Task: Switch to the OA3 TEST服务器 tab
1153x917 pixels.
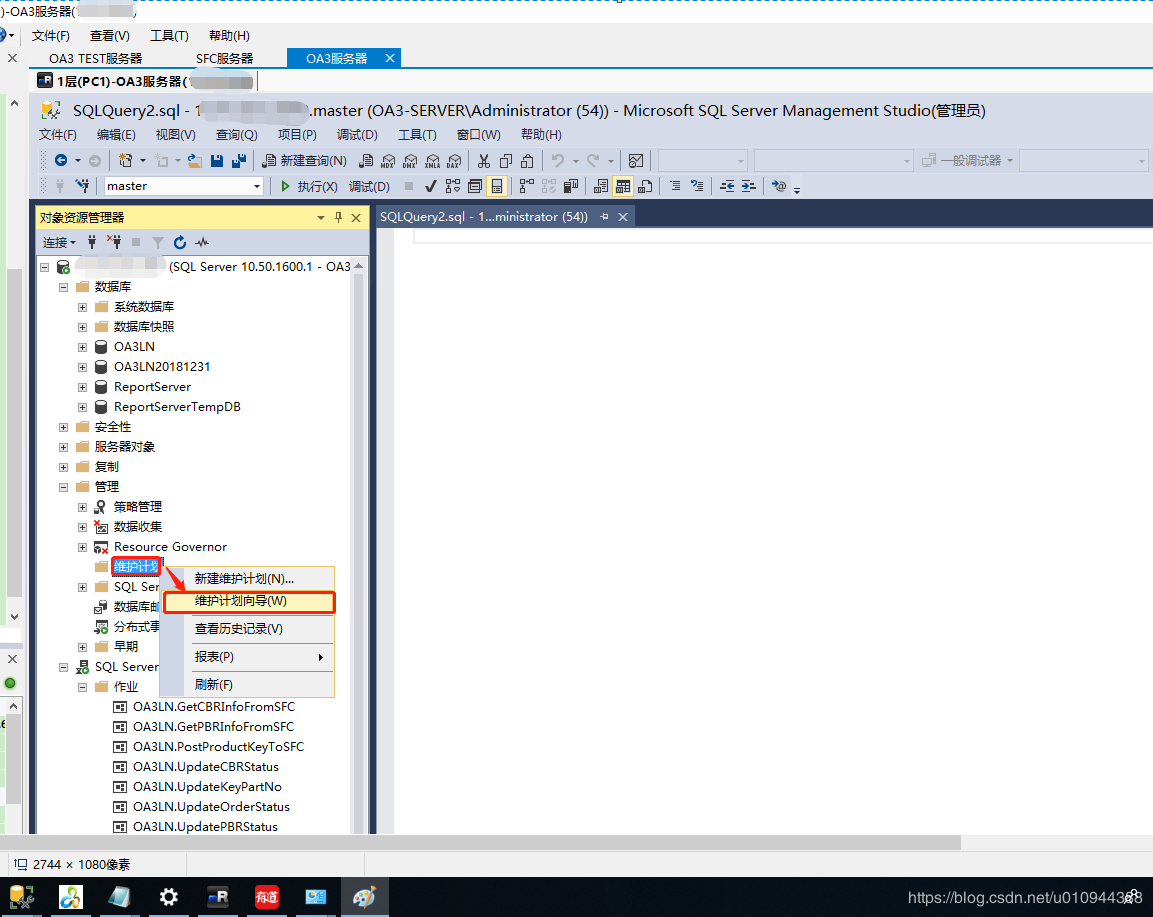Action: pyautogui.click(x=96, y=58)
